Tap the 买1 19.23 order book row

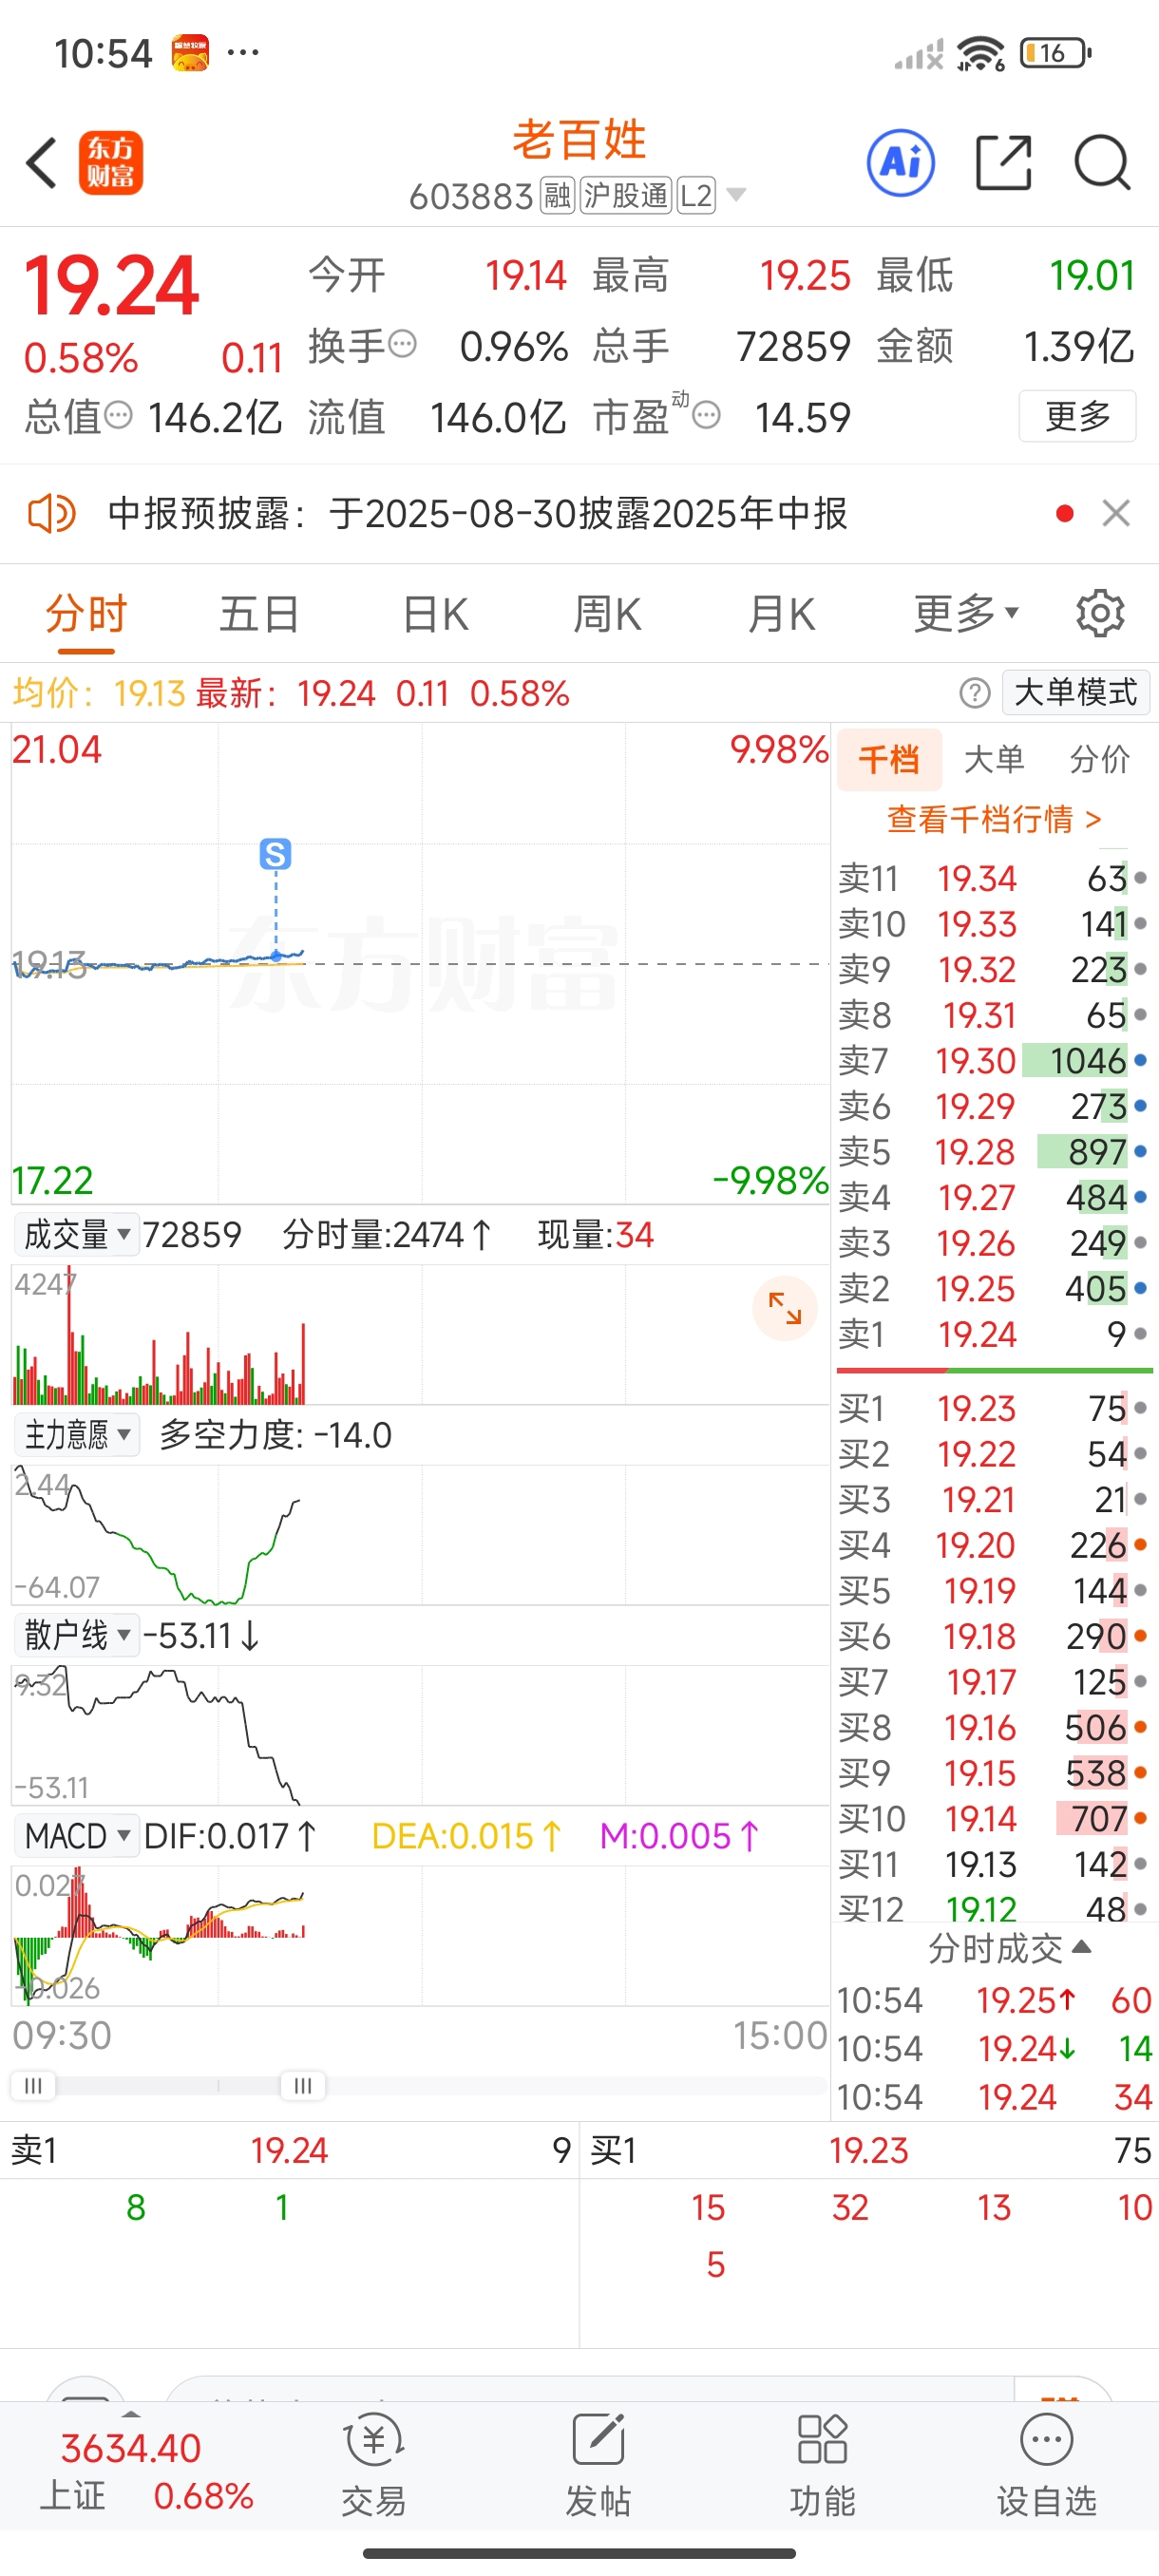click(x=993, y=1408)
